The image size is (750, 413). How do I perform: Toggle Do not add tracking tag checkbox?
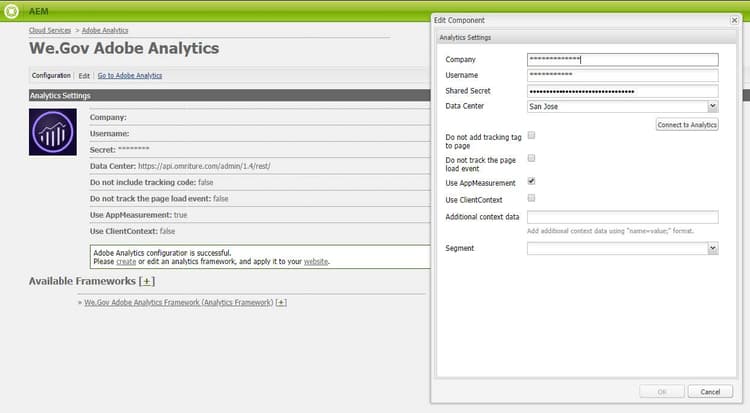tap(531, 135)
